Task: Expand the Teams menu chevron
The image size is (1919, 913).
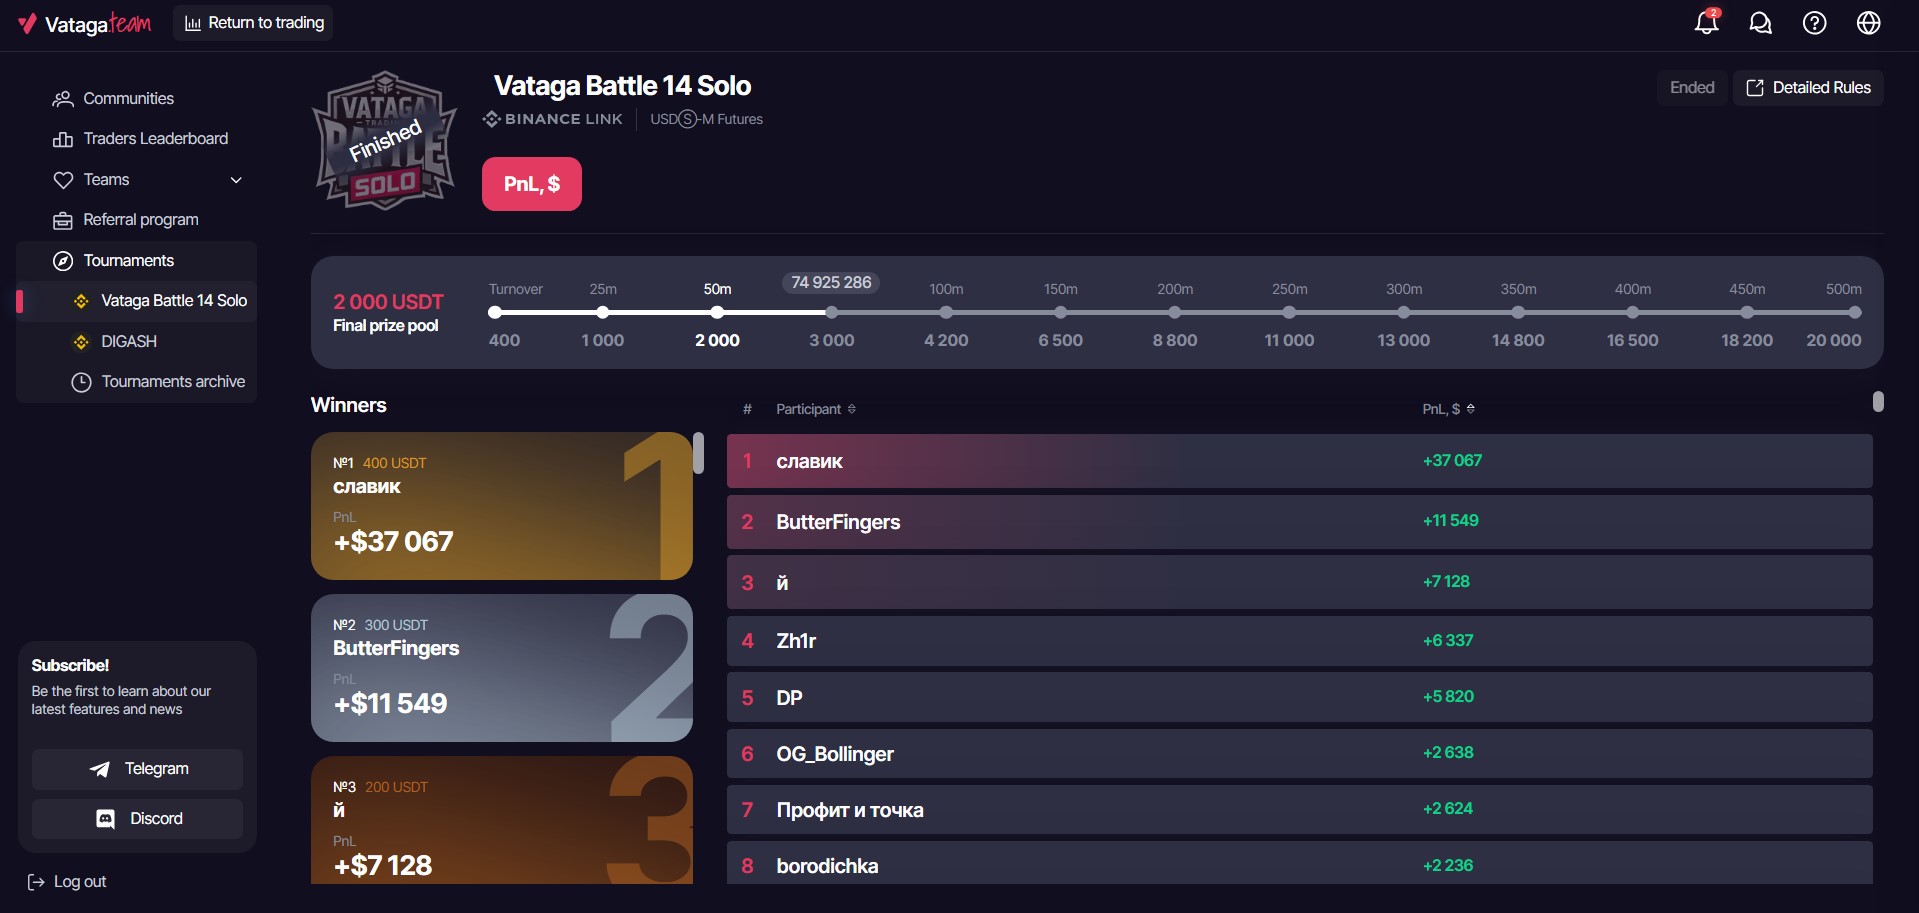Action: [x=236, y=180]
